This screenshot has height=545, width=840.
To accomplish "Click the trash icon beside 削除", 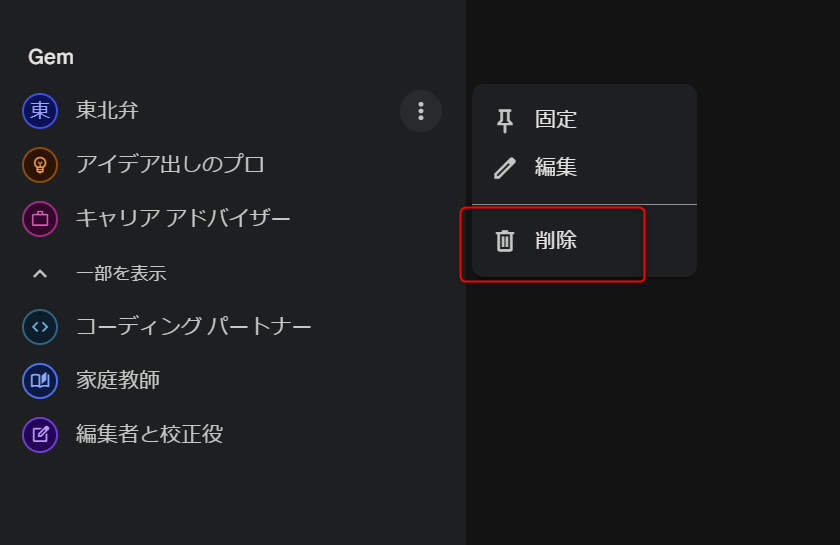I will pyautogui.click(x=504, y=241).
